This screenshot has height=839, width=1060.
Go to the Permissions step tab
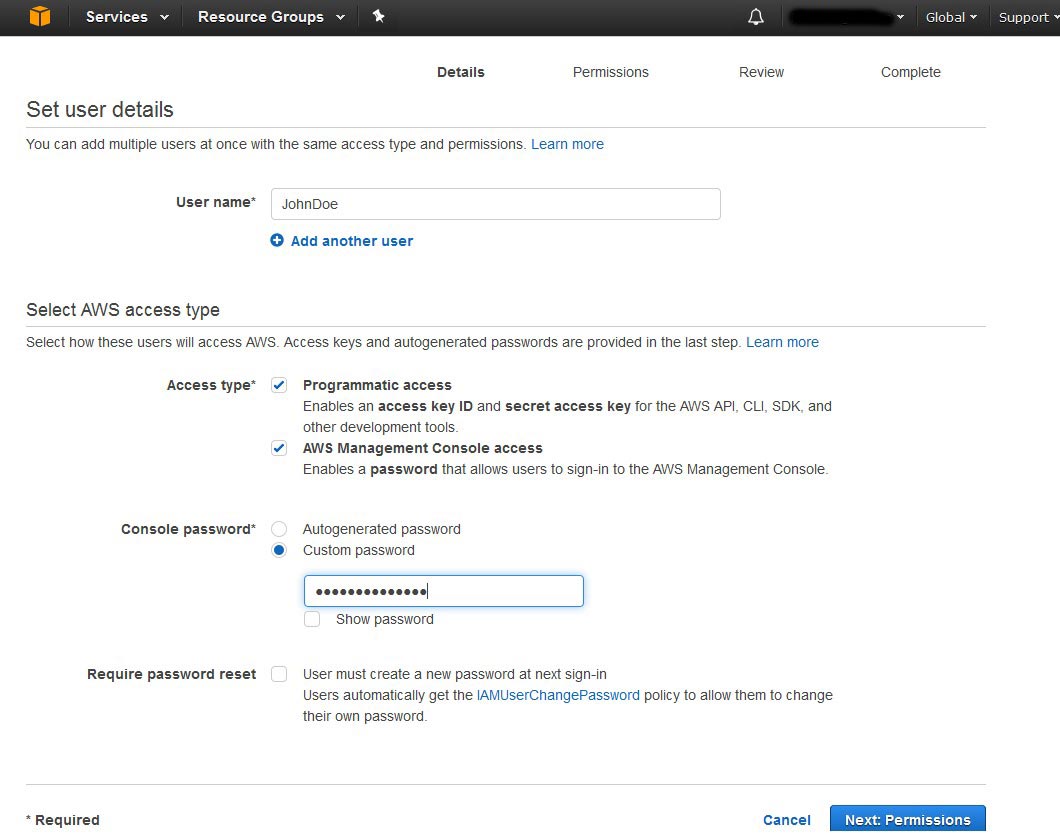(x=610, y=72)
